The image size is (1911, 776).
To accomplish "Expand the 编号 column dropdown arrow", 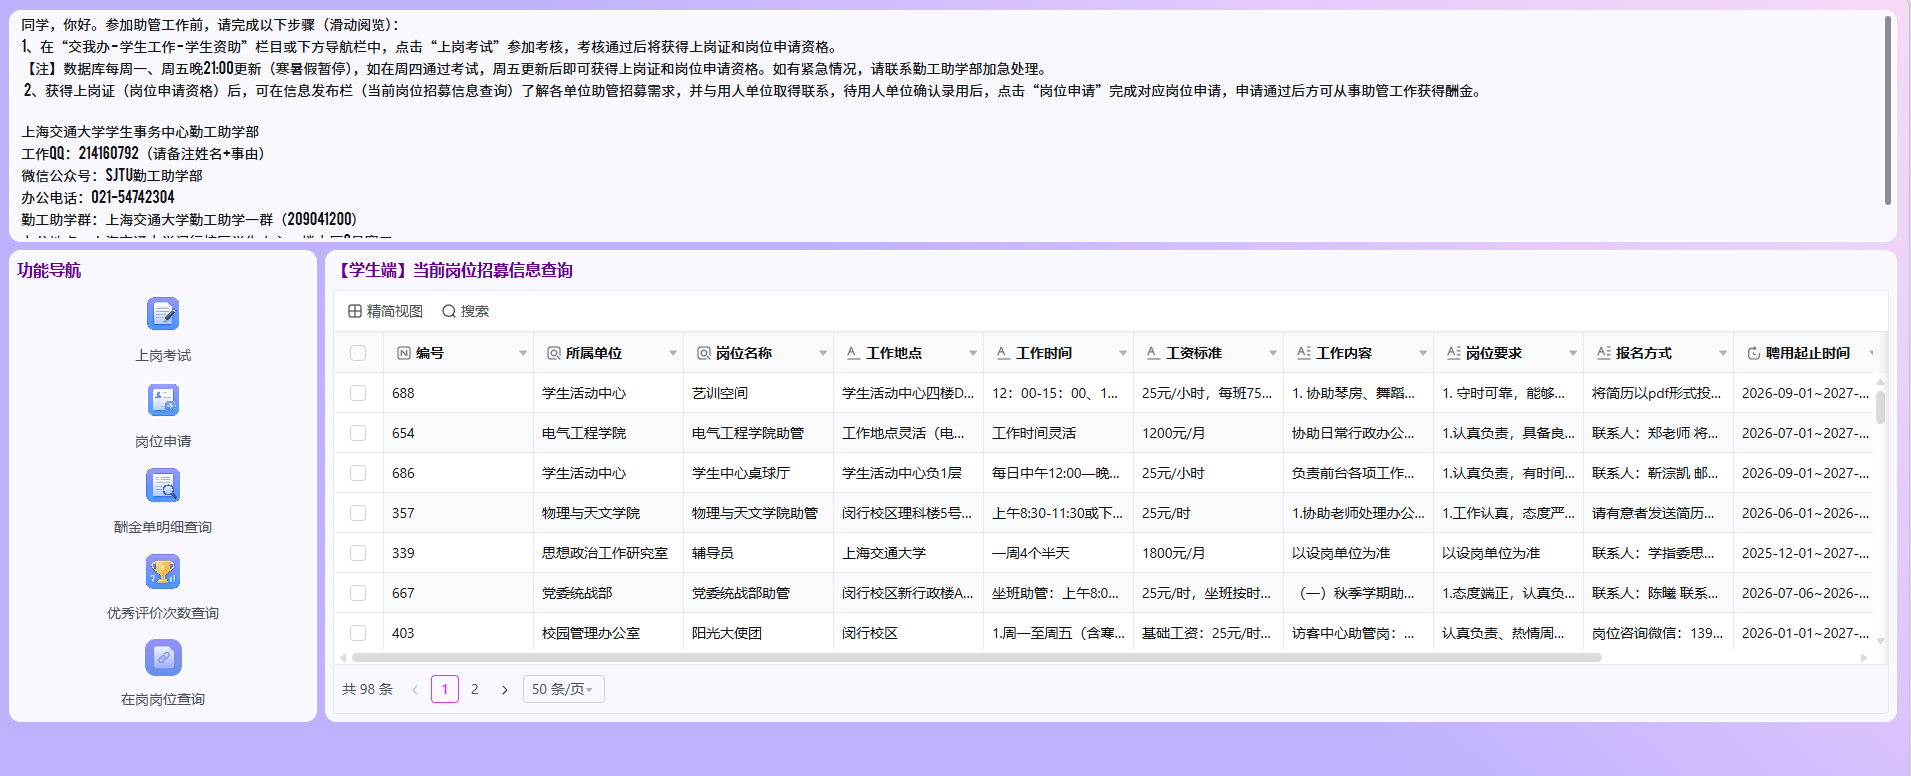I will (523, 353).
